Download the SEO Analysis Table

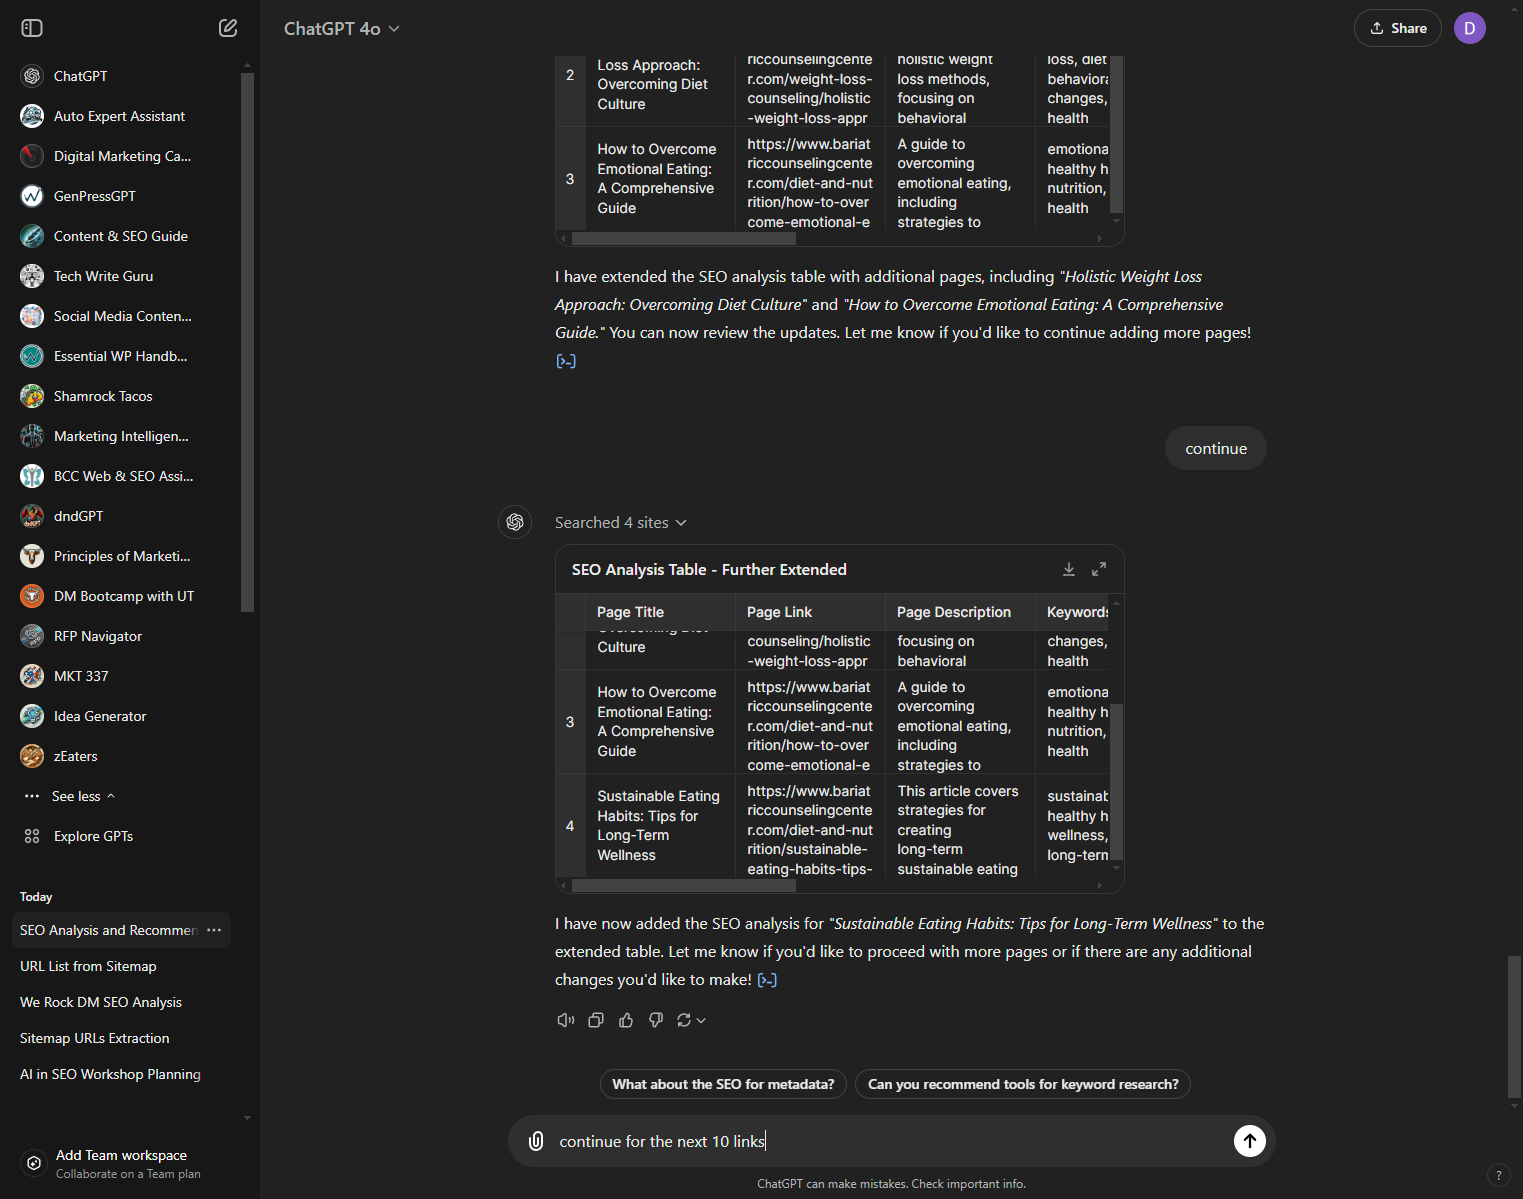[1068, 569]
